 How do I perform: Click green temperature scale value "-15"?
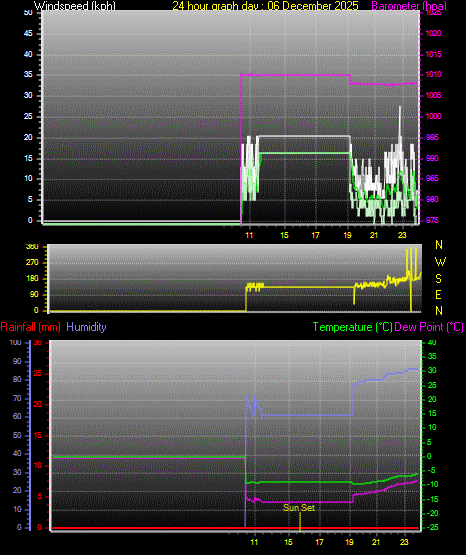point(432,499)
